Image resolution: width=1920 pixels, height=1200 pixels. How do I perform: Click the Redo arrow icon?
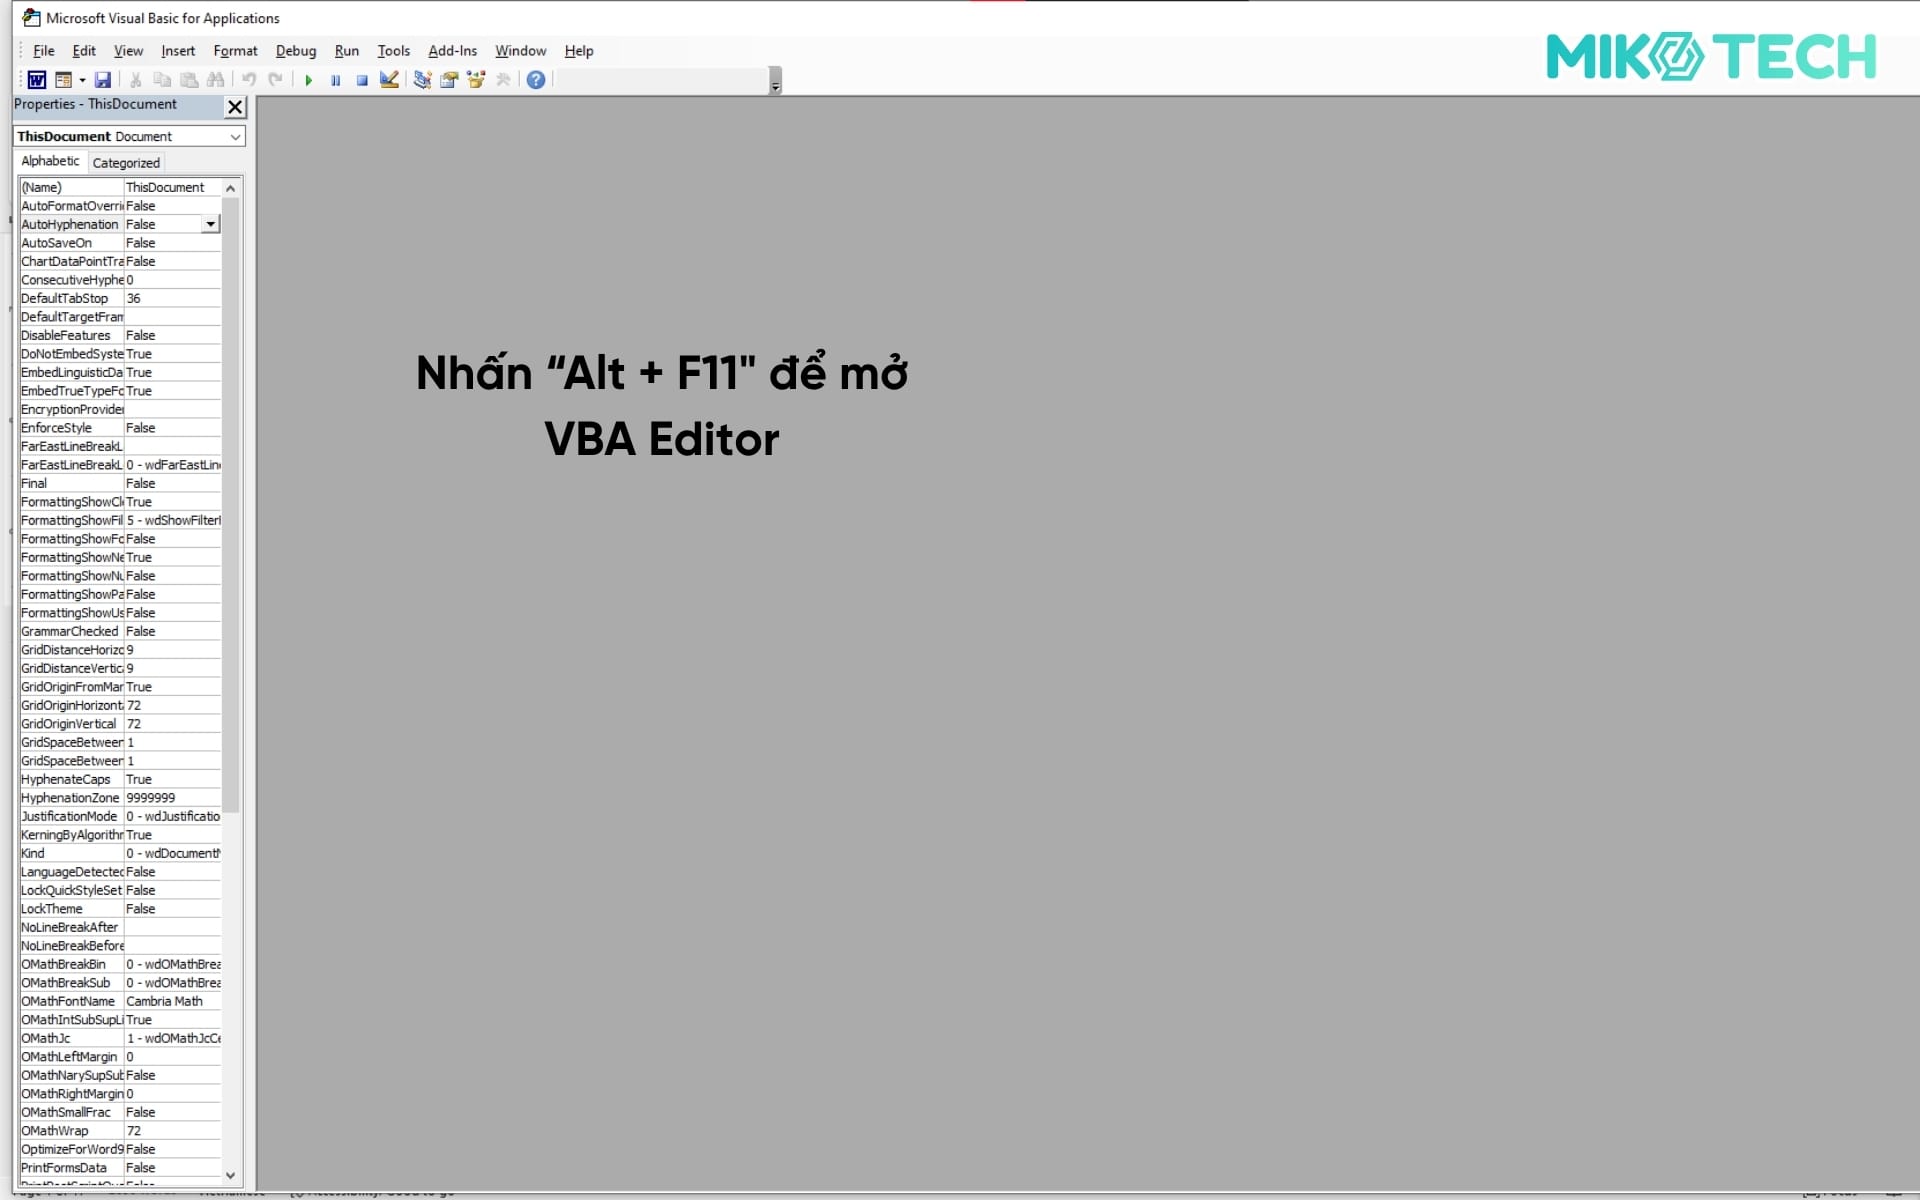(x=275, y=80)
